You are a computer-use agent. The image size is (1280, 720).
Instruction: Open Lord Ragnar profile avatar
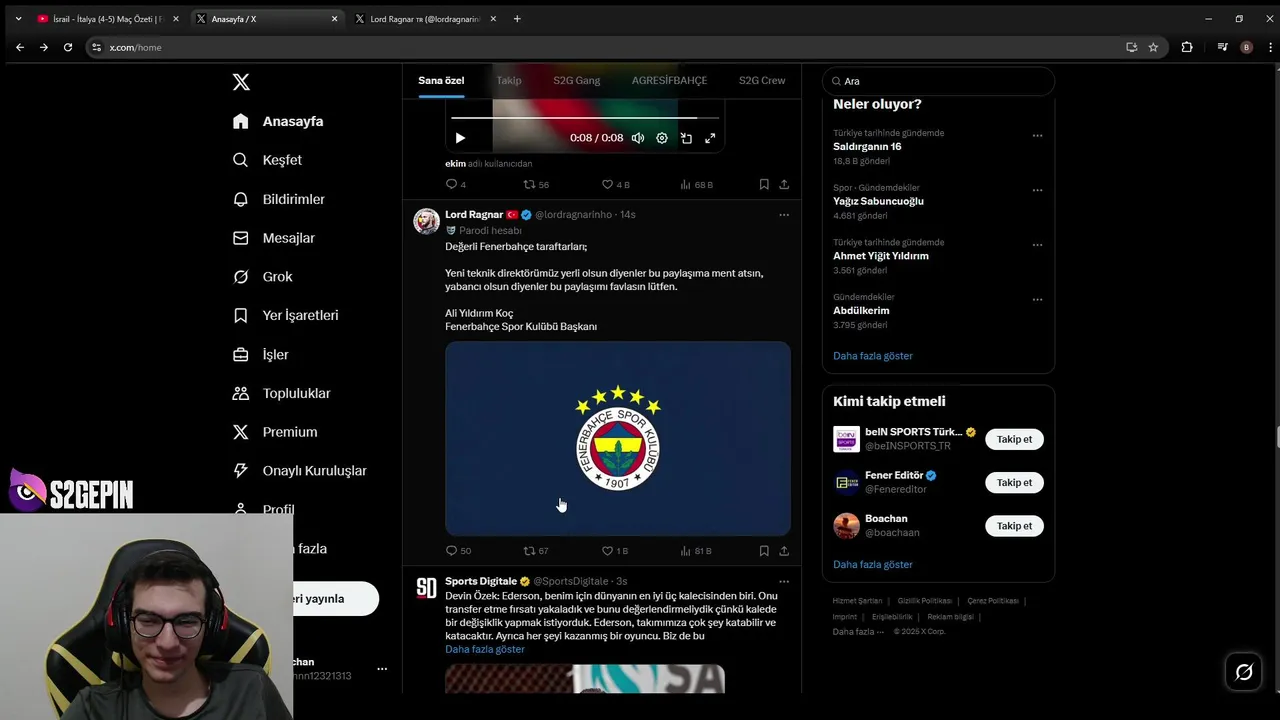pyautogui.click(x=426, y=221)
